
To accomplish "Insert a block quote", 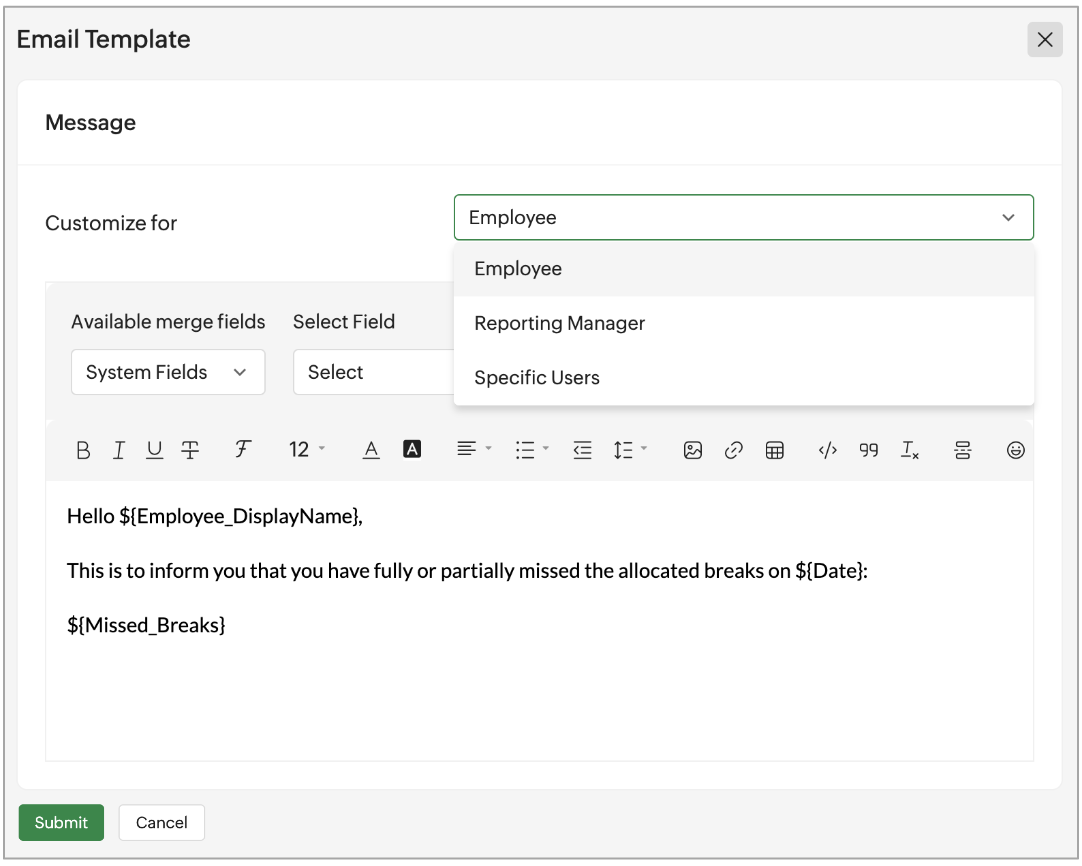I will 869,451.
